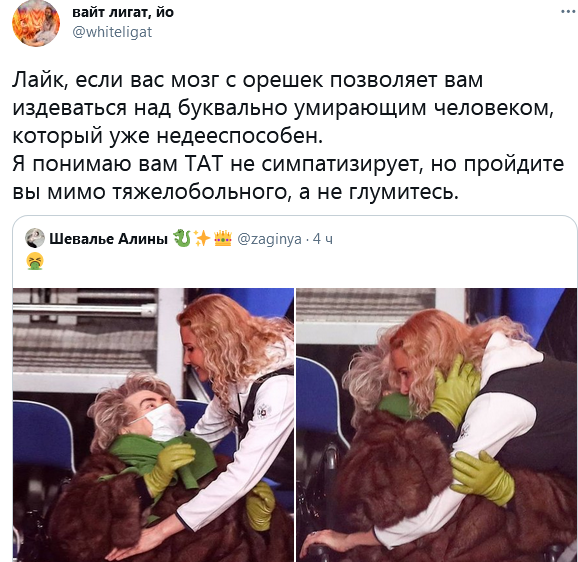Click the green dragon emoji after the name
The width and height of the screenshot is (578, 562).
click(182, 238)
